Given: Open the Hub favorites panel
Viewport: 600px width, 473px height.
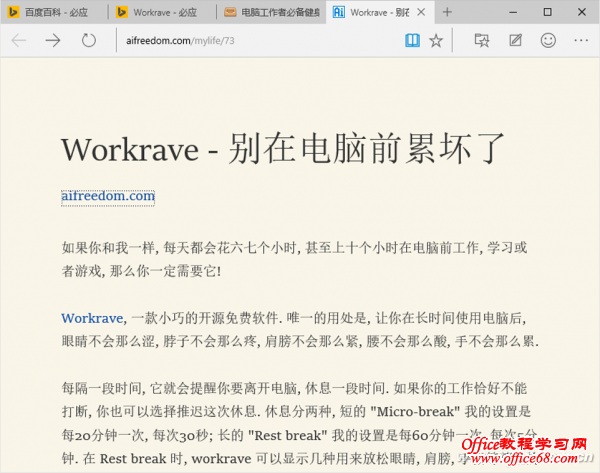Looking at the screenshot, I should pyautogui.click(x=482, y=41).
